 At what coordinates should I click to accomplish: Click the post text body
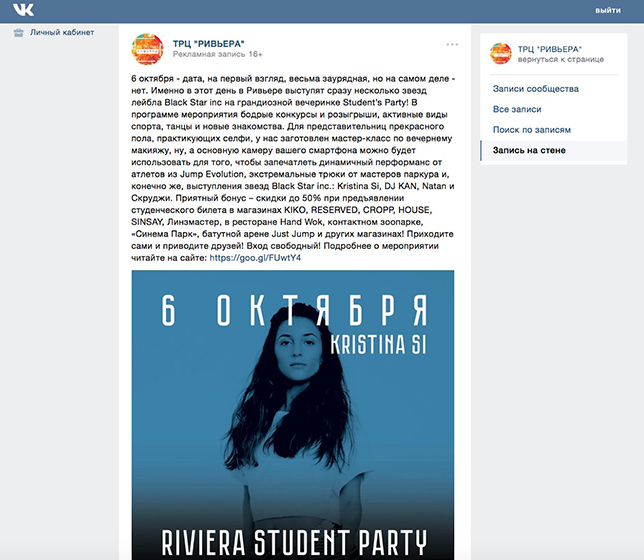click(293, 168)
